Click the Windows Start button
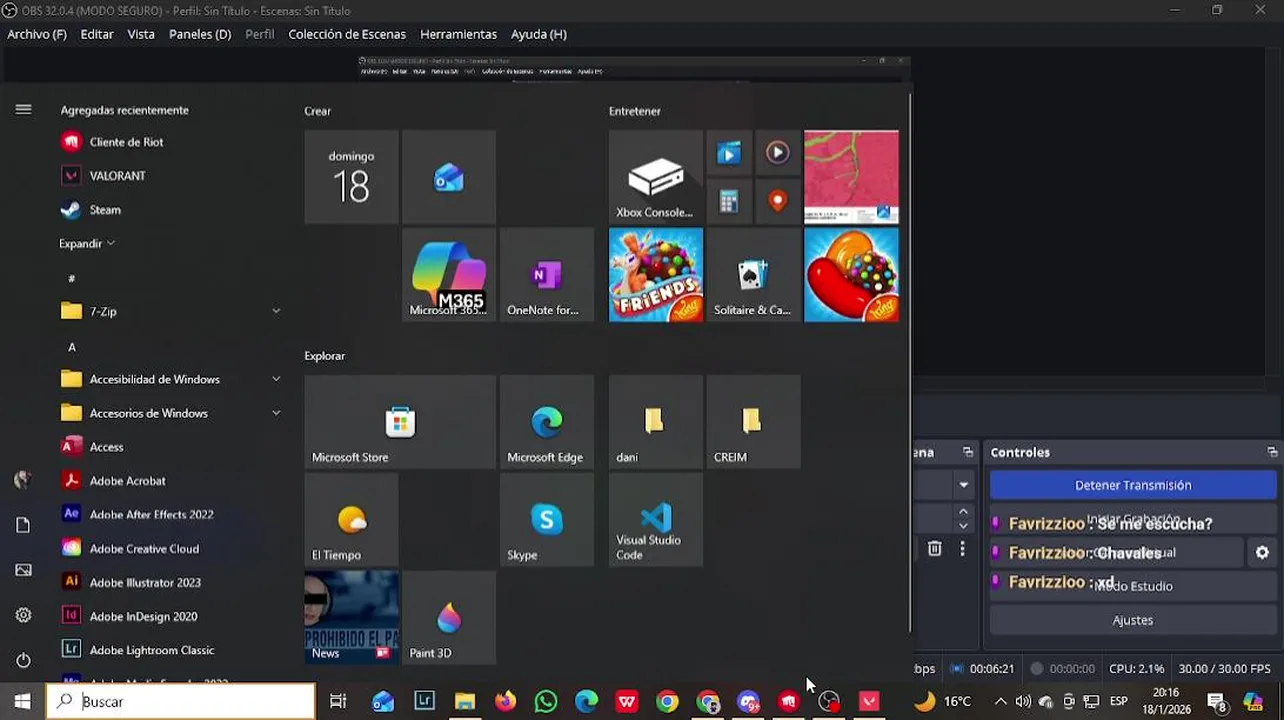 (22, 701)
